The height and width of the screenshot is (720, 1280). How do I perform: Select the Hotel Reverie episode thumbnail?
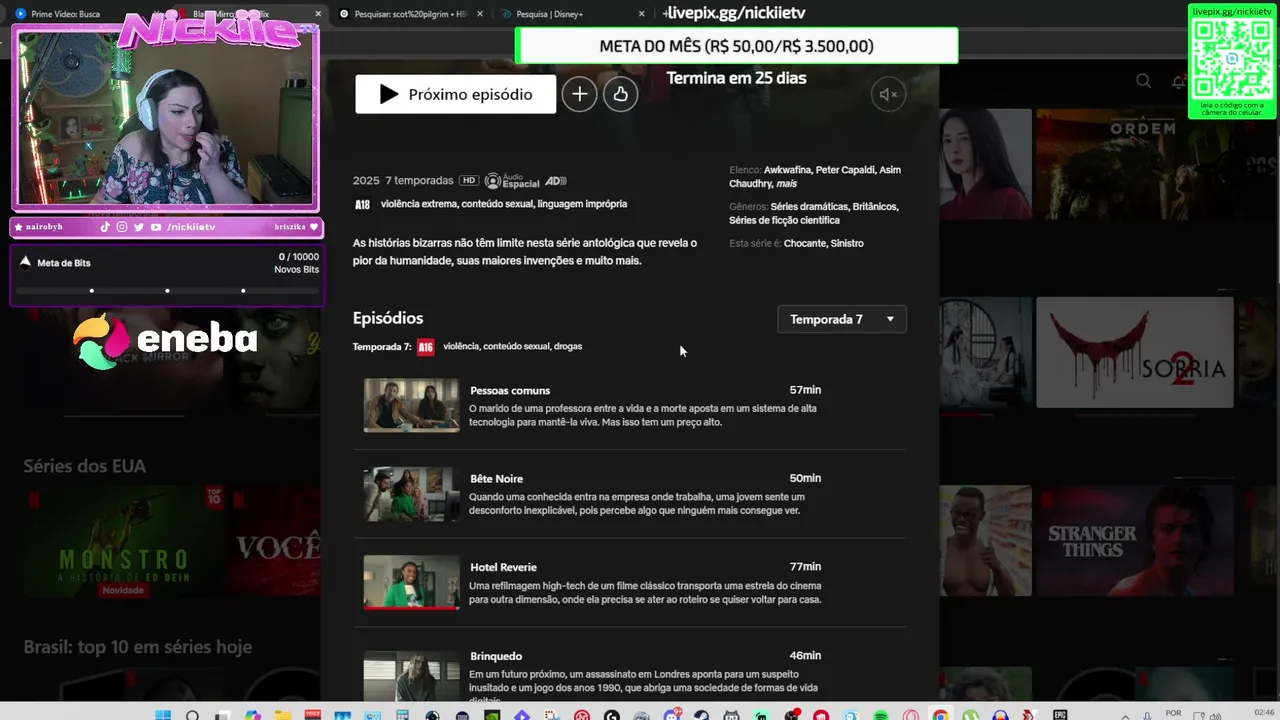tap(411, 582)
